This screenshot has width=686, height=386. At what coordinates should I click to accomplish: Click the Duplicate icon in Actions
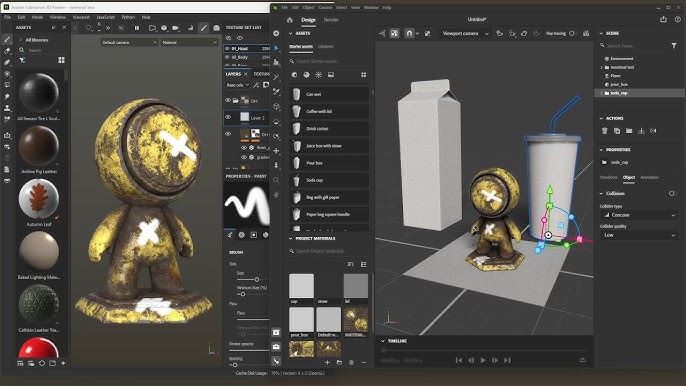617,131
